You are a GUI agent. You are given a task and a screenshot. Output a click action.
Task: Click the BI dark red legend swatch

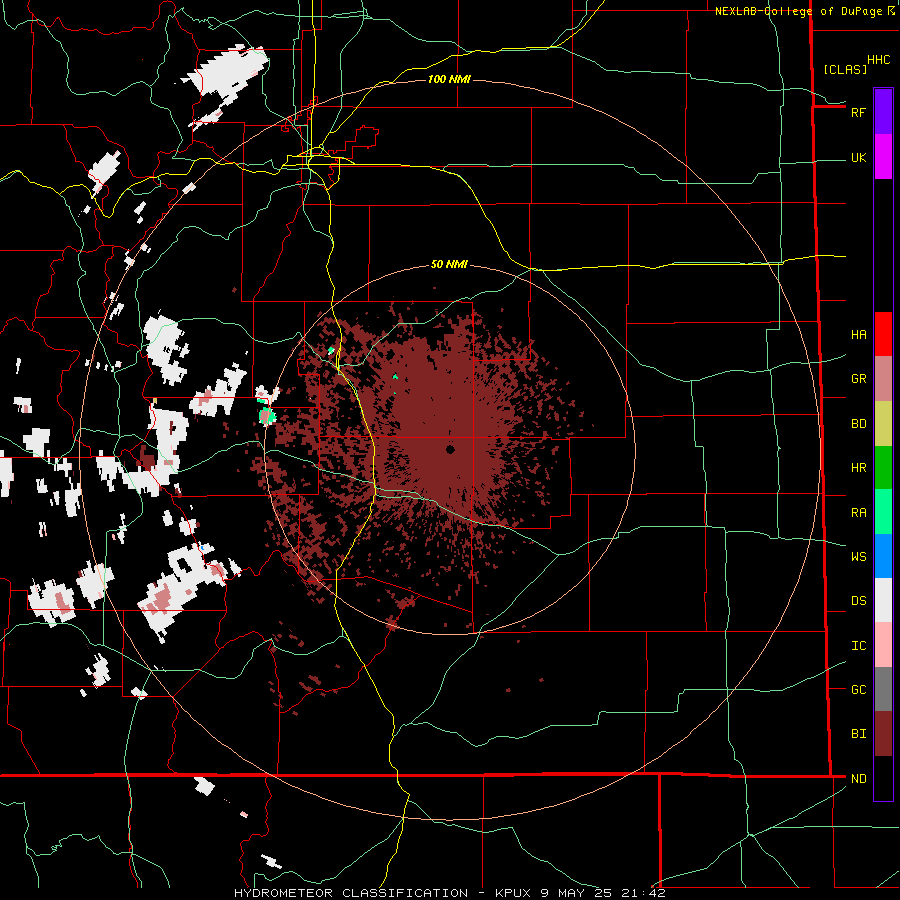[x=883, y=734]
